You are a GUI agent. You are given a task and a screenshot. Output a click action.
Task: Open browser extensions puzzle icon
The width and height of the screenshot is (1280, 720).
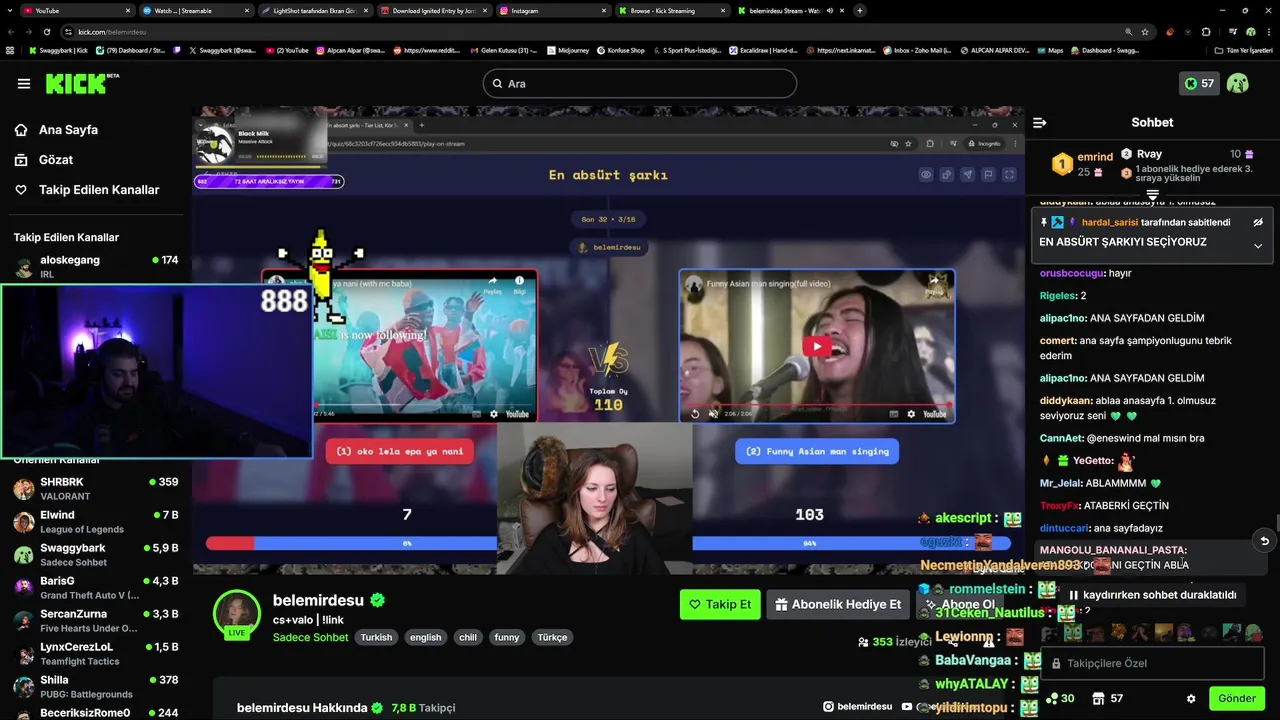pyautogui.click(x=1206, y=32)
